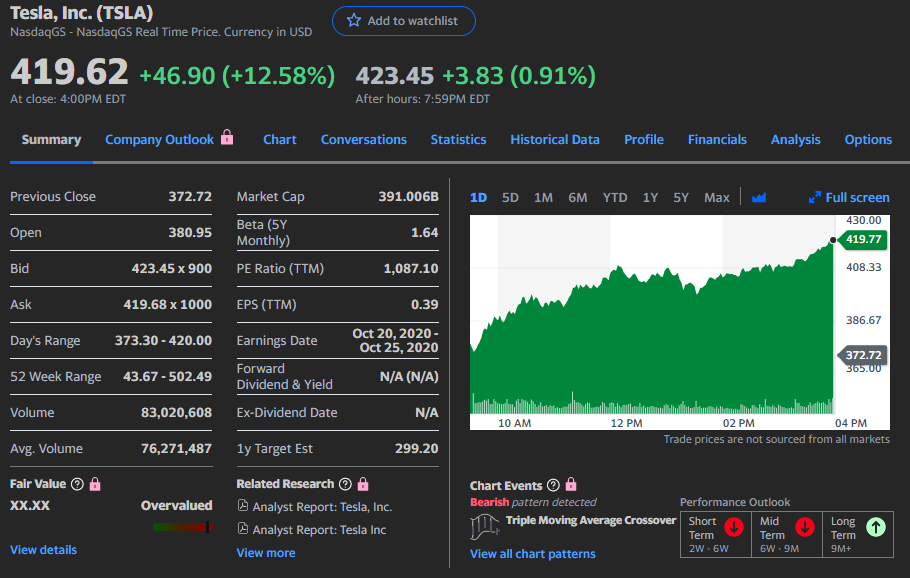The width and height of the screenshot is (910, 578).
Task: Open the Chart tab
Action: click(280, 140)
